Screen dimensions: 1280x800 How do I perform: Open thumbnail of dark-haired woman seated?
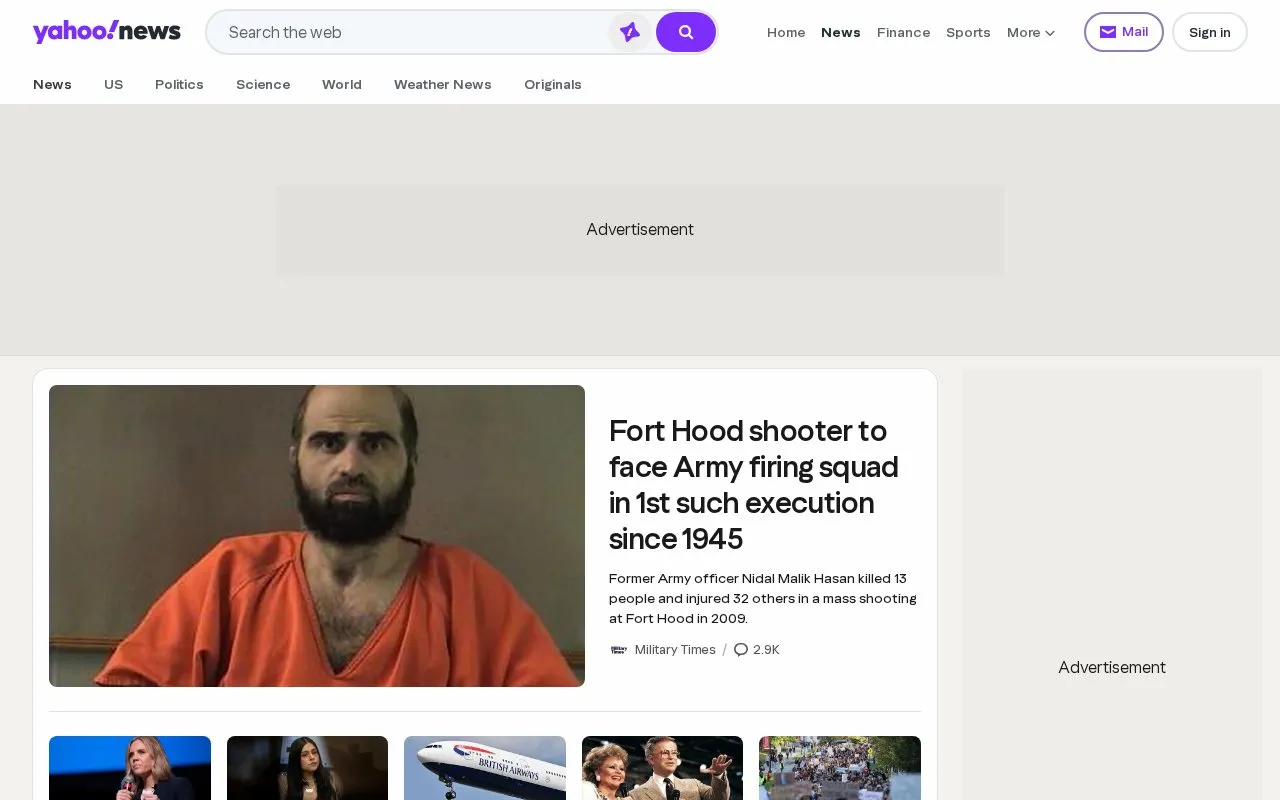[307, 768]
